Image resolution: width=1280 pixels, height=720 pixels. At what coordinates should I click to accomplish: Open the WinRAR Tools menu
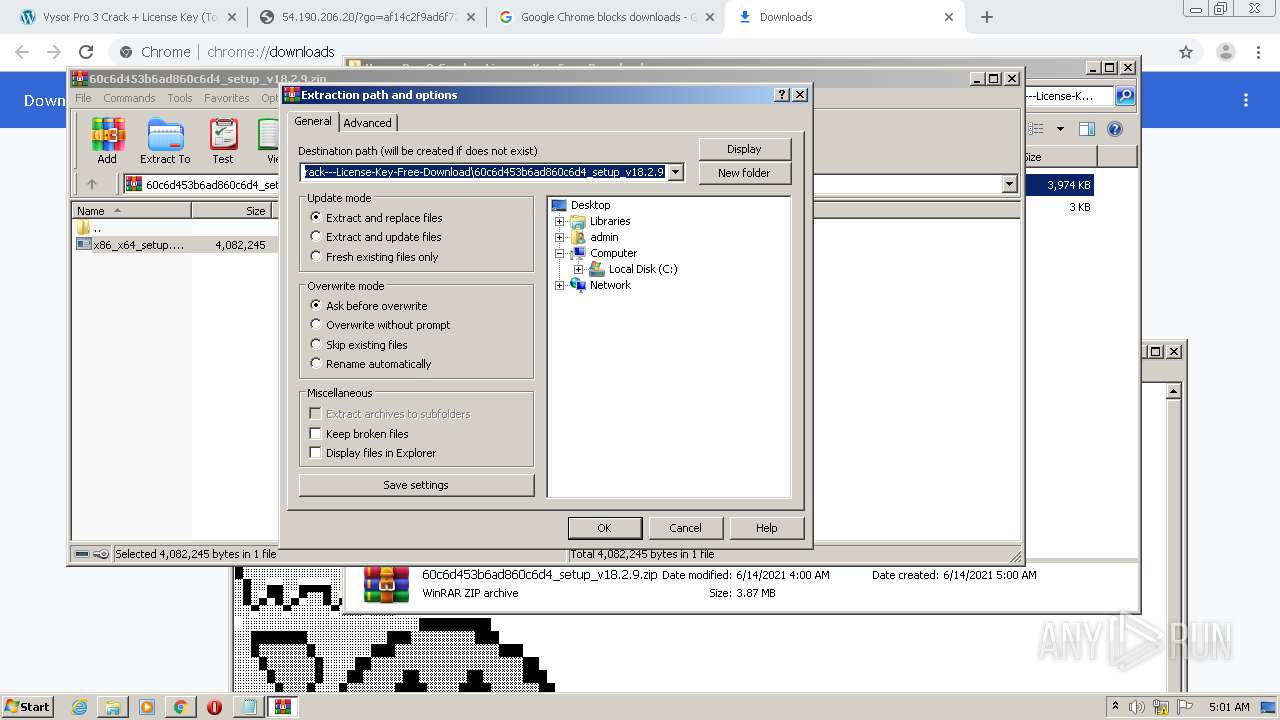coord(180,98)
